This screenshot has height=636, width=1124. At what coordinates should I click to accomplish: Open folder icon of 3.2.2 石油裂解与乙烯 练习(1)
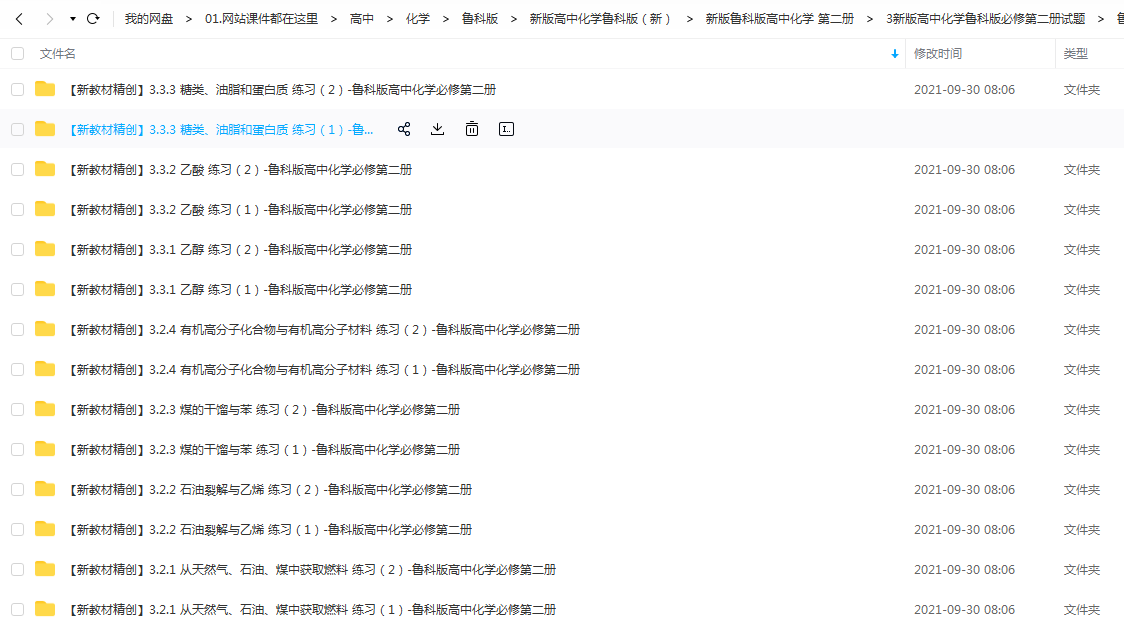tap(45, 529)
